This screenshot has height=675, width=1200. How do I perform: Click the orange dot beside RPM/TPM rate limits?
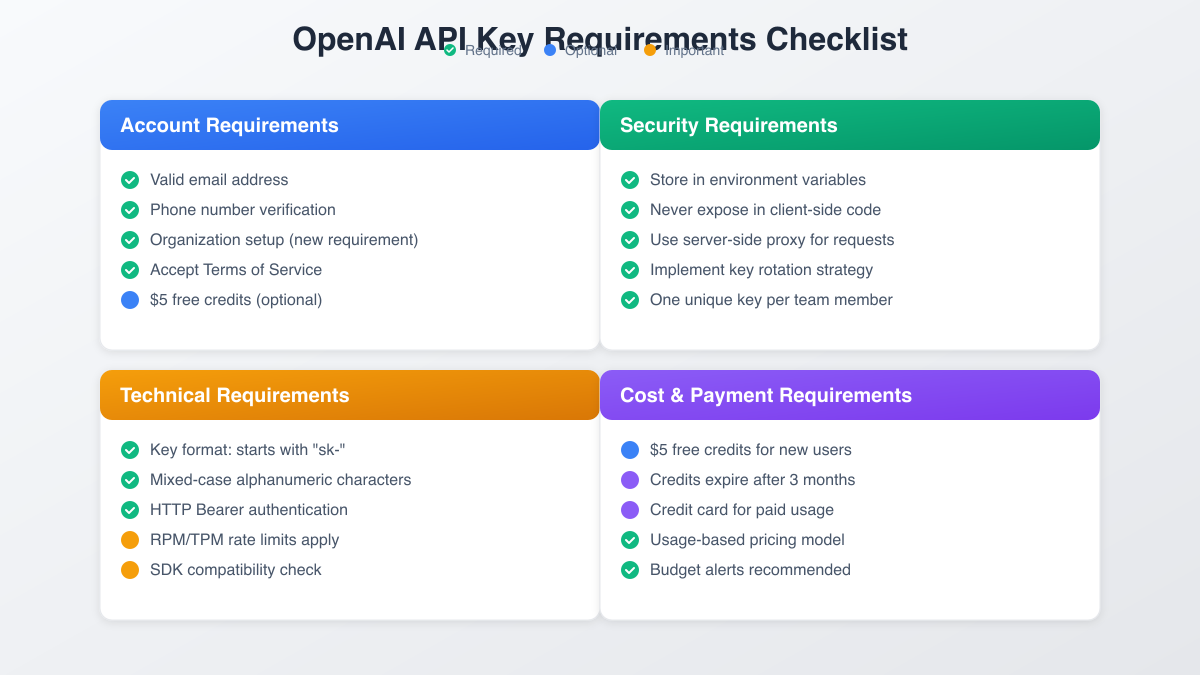pos(130,540)
